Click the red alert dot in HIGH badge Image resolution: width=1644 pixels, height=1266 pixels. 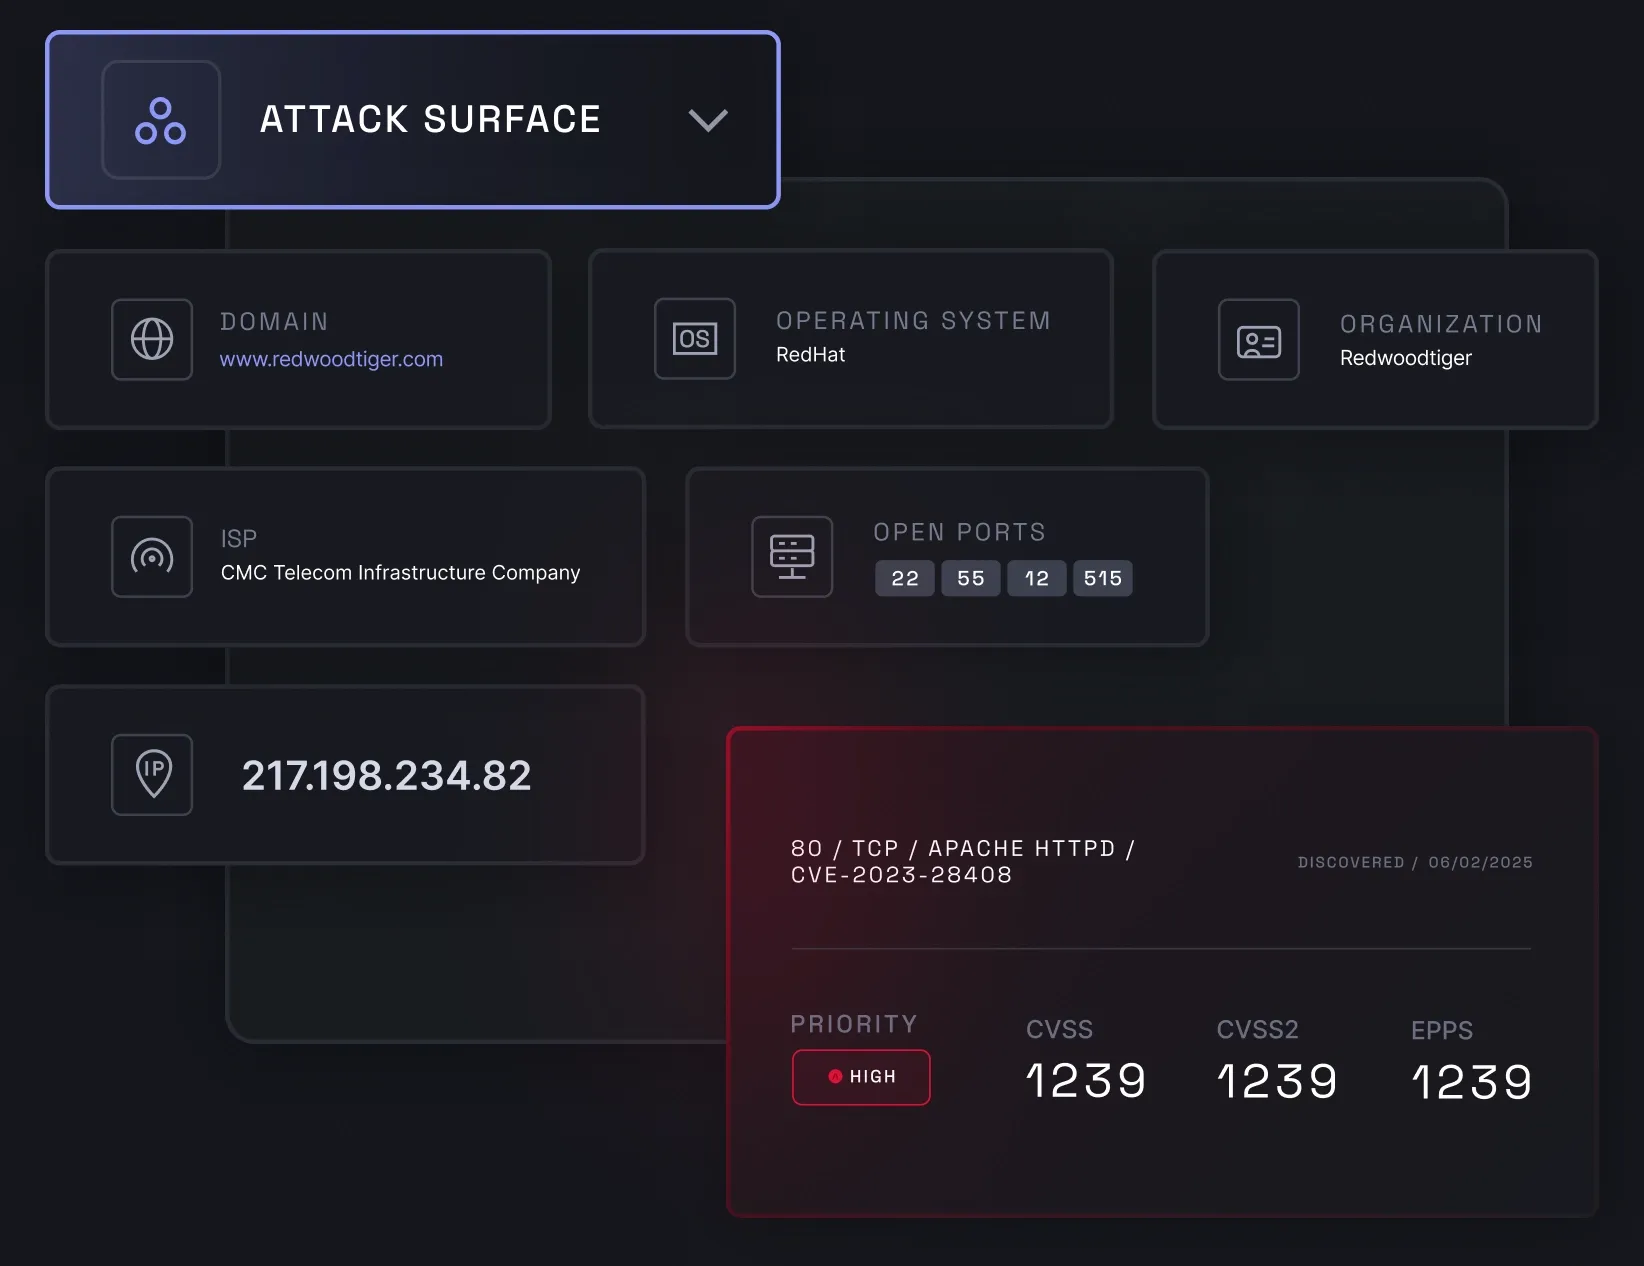pos(835,1077)
